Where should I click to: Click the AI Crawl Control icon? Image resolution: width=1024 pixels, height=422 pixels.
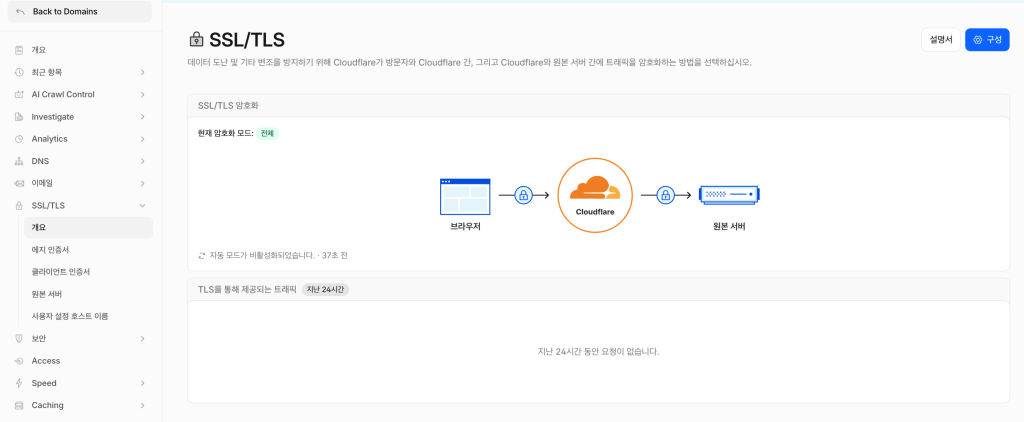19,94
